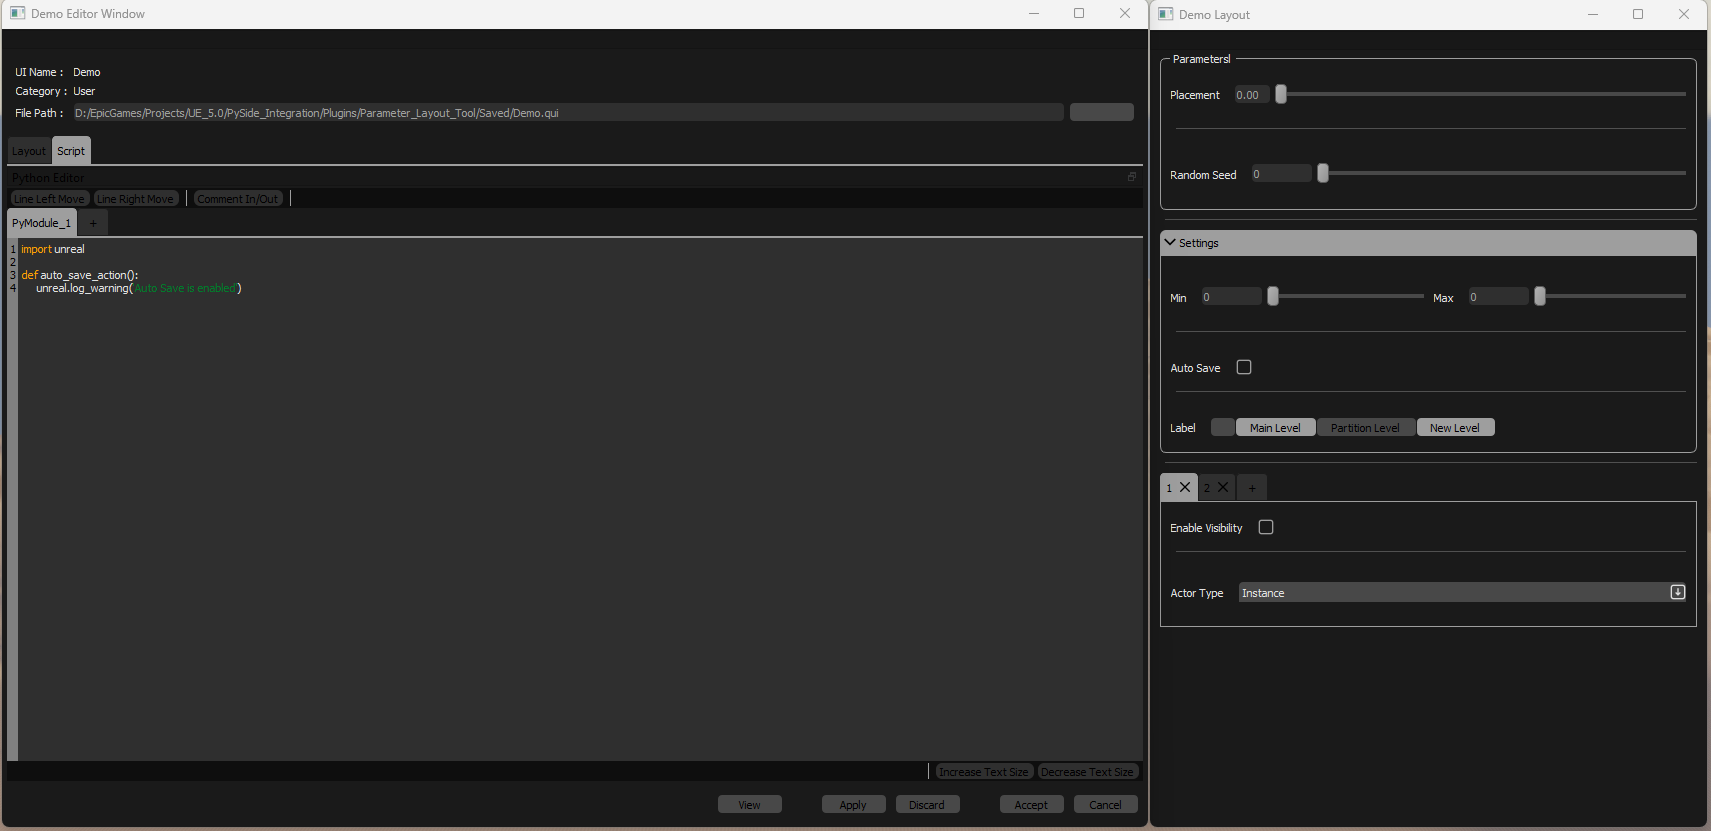Click the Apply button

pos(853,804)
